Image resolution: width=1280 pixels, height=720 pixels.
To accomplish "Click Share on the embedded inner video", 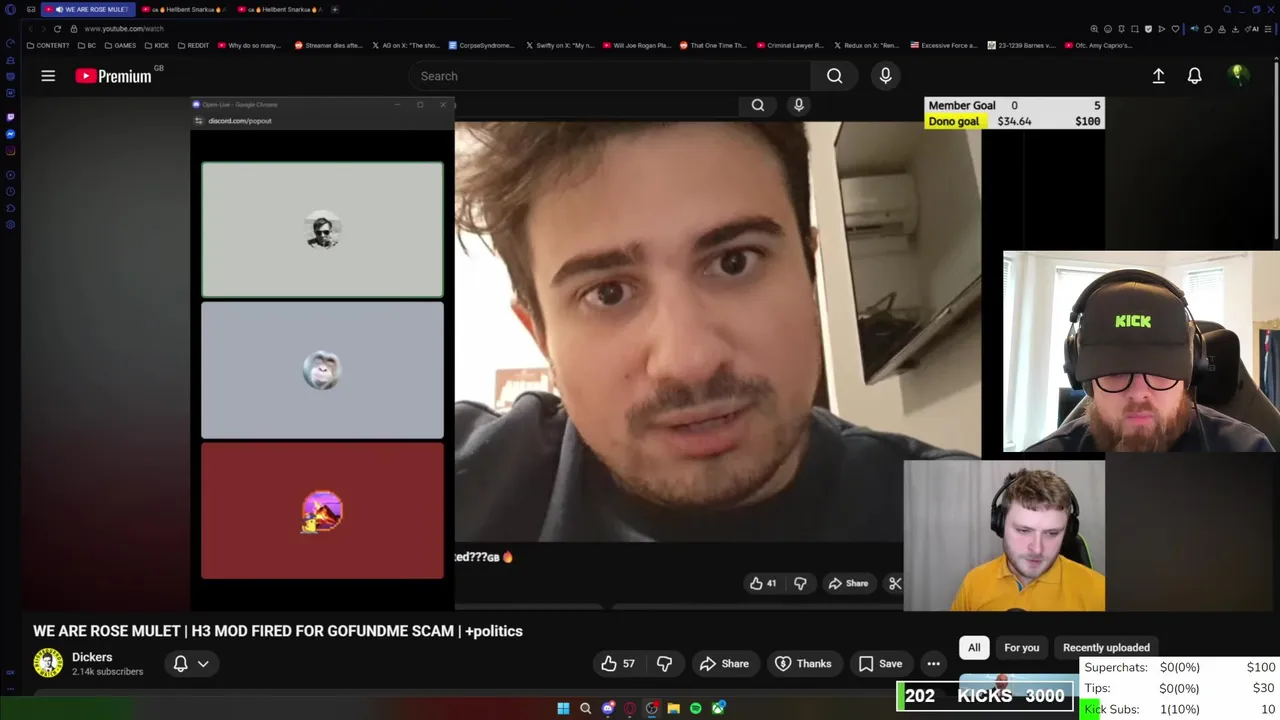I will pos(848,583).
